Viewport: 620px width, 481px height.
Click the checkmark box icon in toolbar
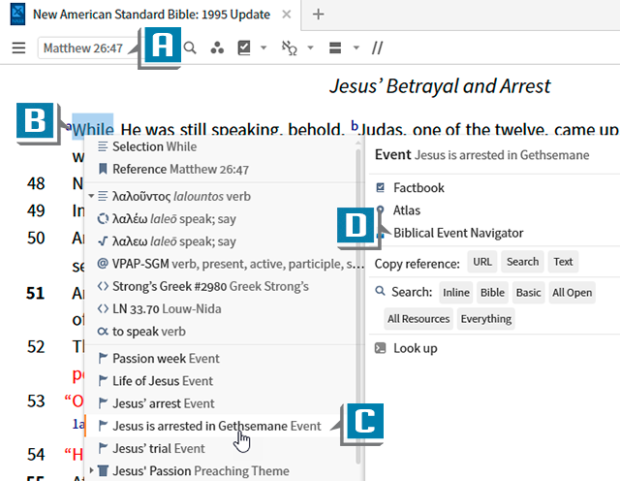point(243,47)
